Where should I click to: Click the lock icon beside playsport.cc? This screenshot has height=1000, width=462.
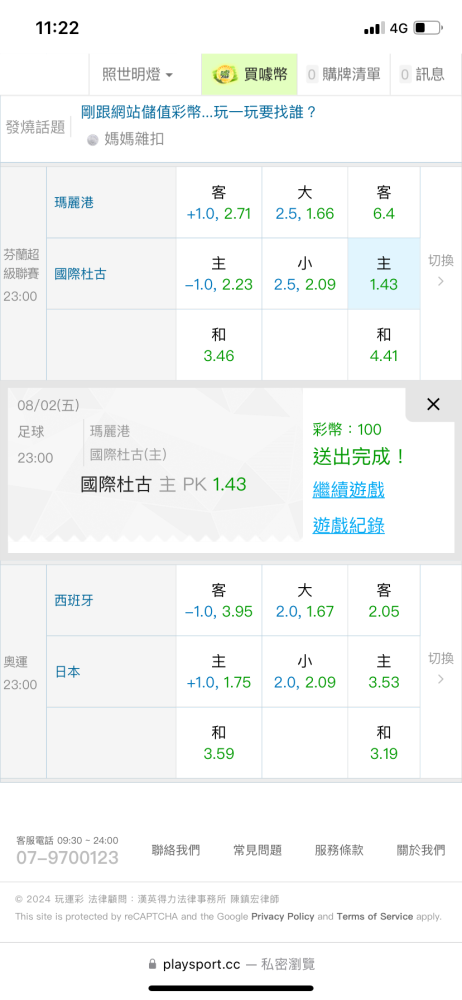click(153, 964)
